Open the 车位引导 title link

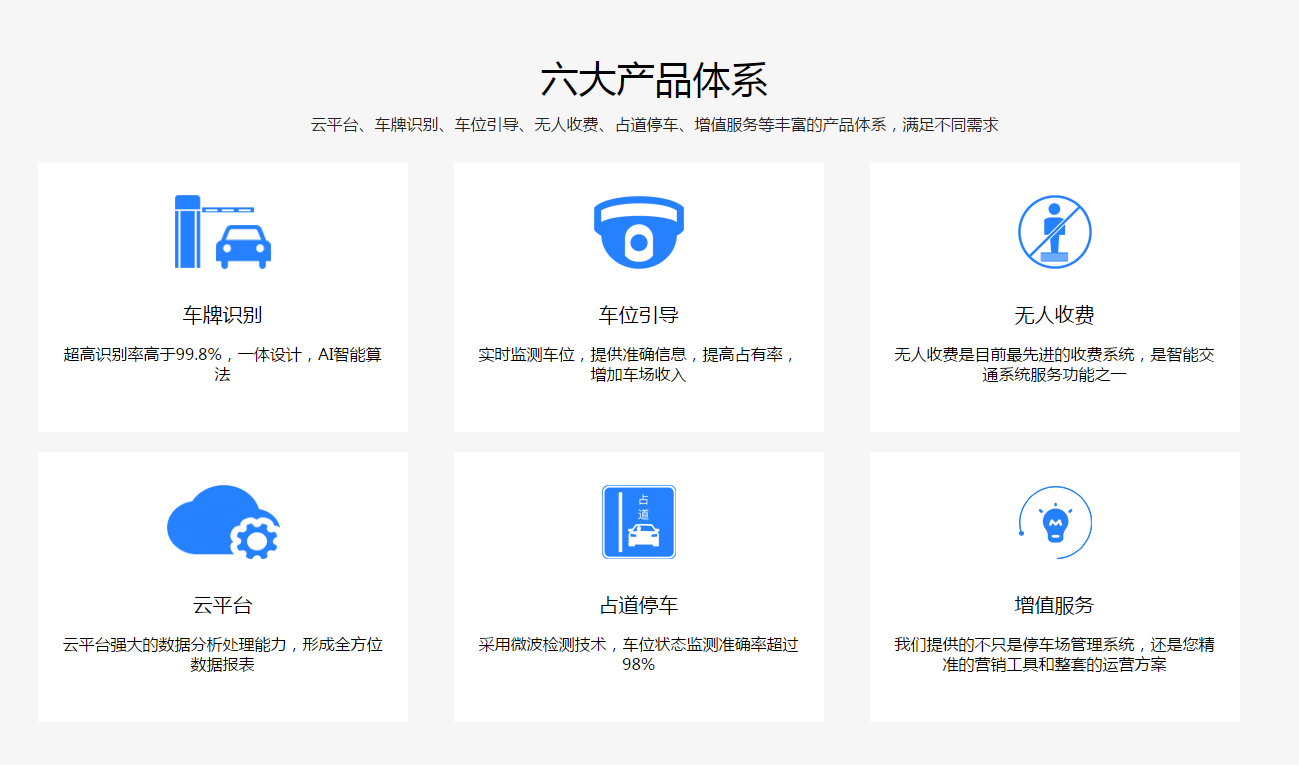pos(638,315)
